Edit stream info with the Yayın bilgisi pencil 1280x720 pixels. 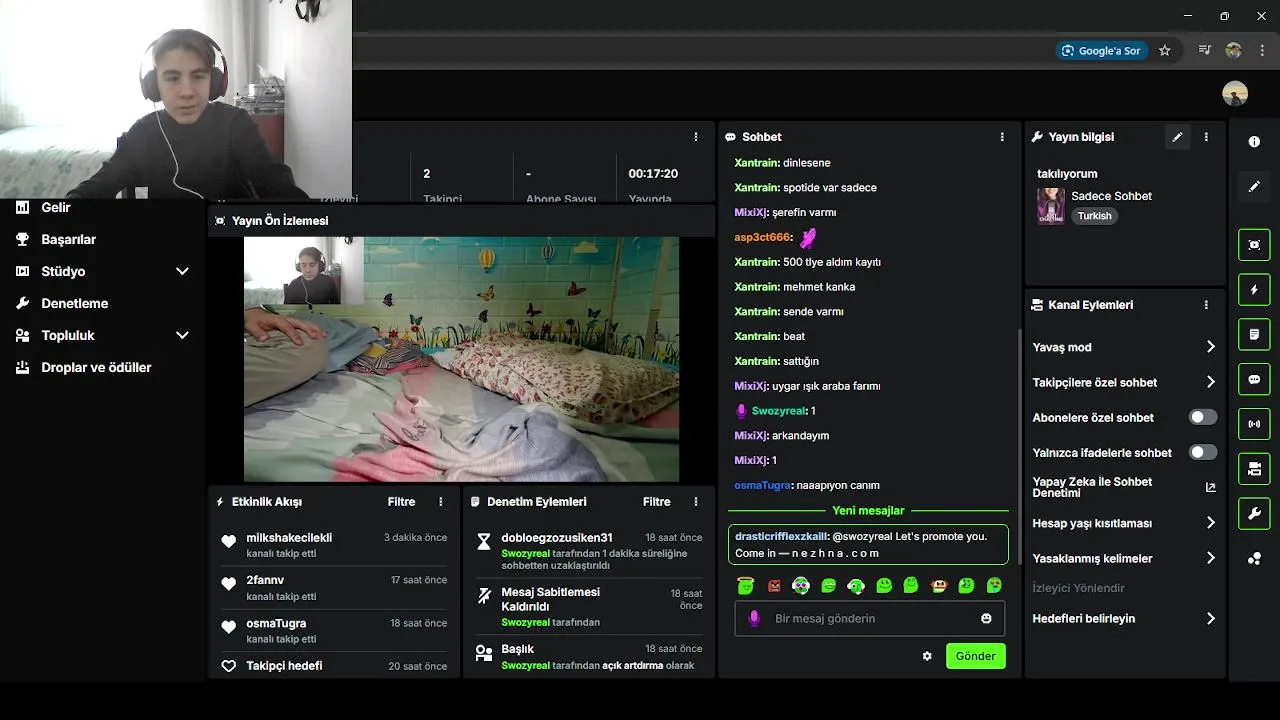coord(1177,137)
